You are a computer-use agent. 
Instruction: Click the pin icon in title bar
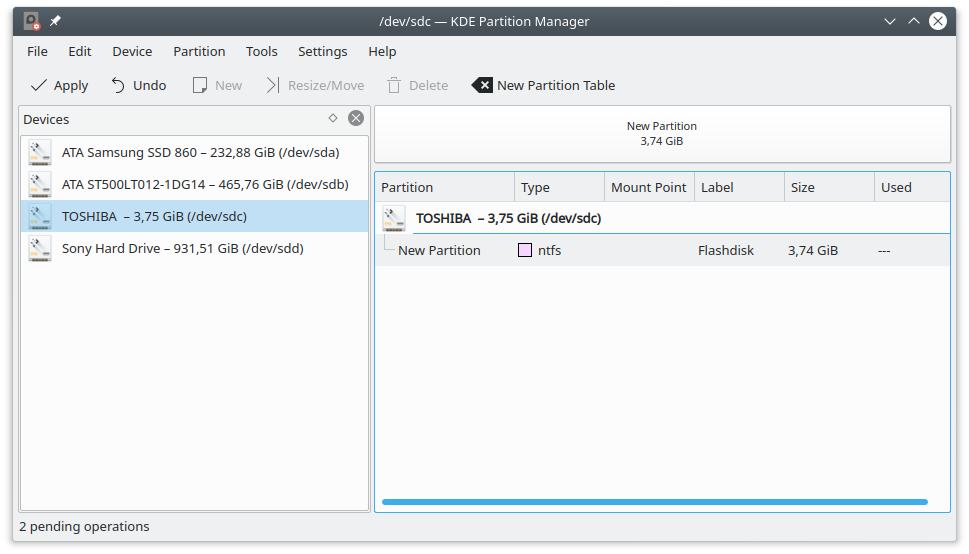[56, 21]
